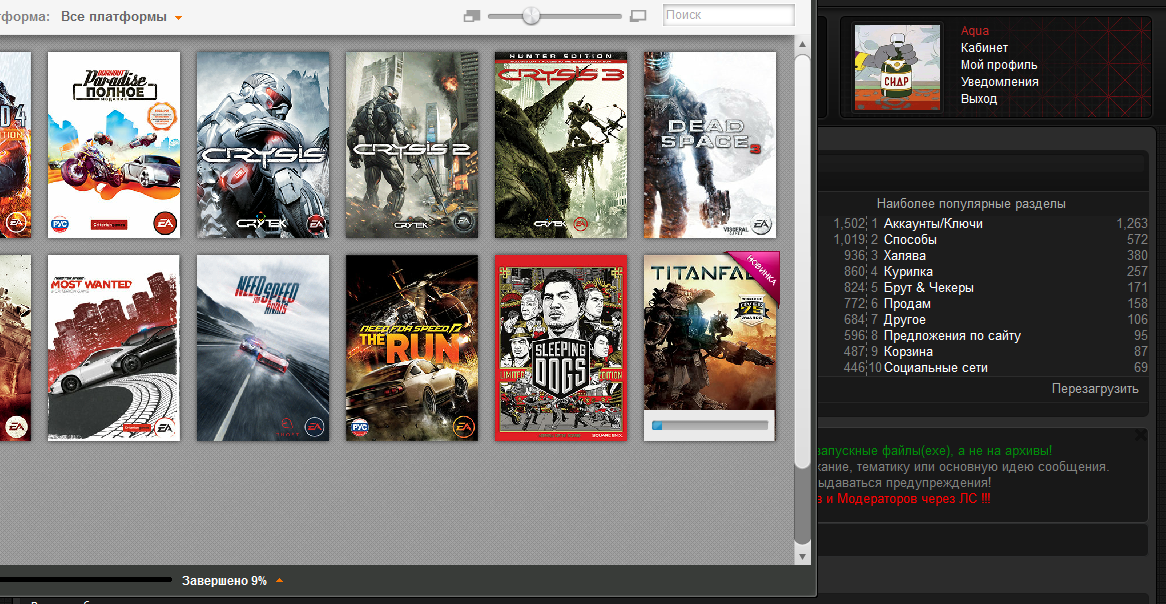Viewport: 1166px width, 604px height.
Task: Open the Мой профиль link
Action: 999,65
